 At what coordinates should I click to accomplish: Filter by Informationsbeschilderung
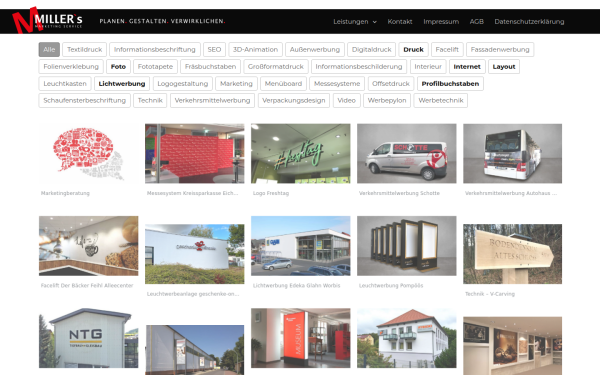point(359,67)
